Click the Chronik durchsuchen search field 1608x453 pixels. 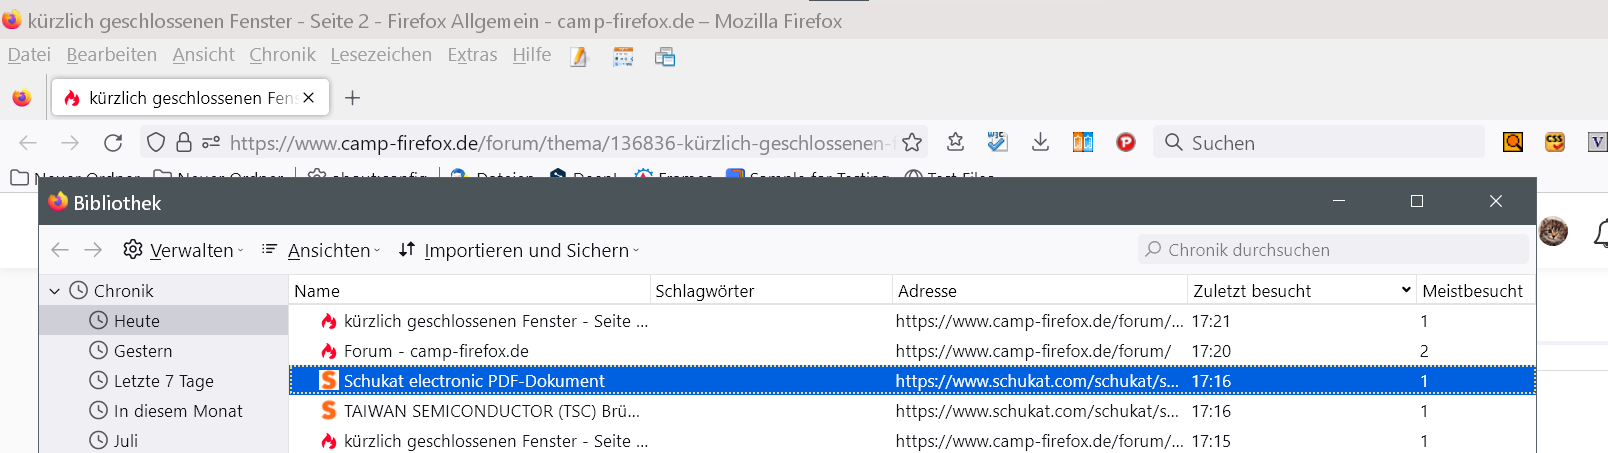click(x=1340, y=250)
